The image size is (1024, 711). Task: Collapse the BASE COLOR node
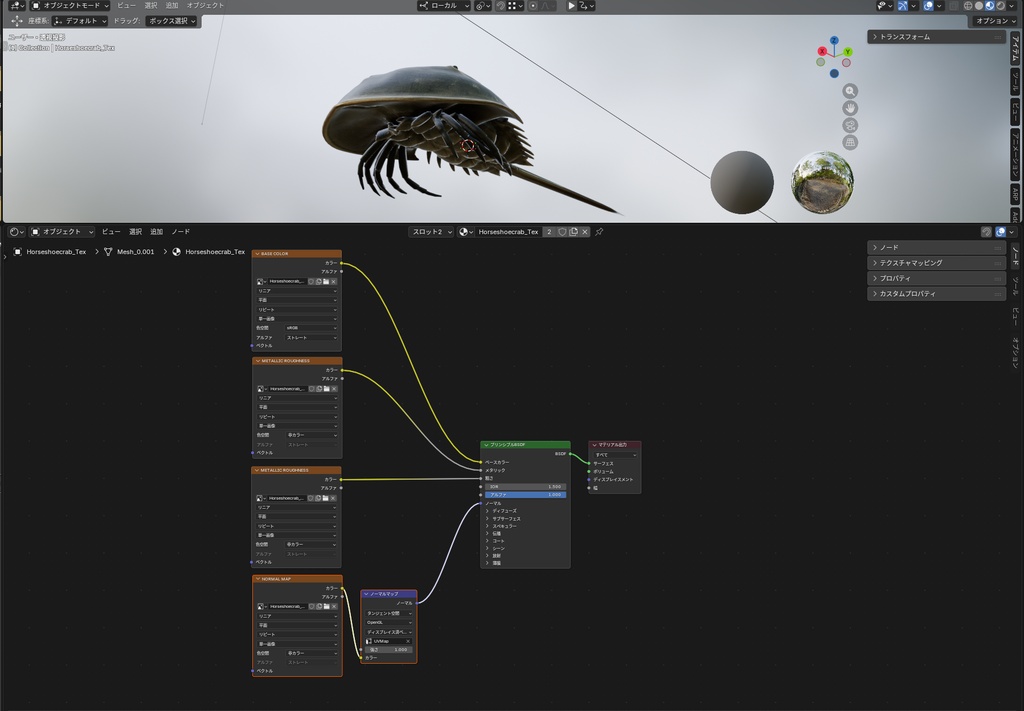[x=257, y=254]
